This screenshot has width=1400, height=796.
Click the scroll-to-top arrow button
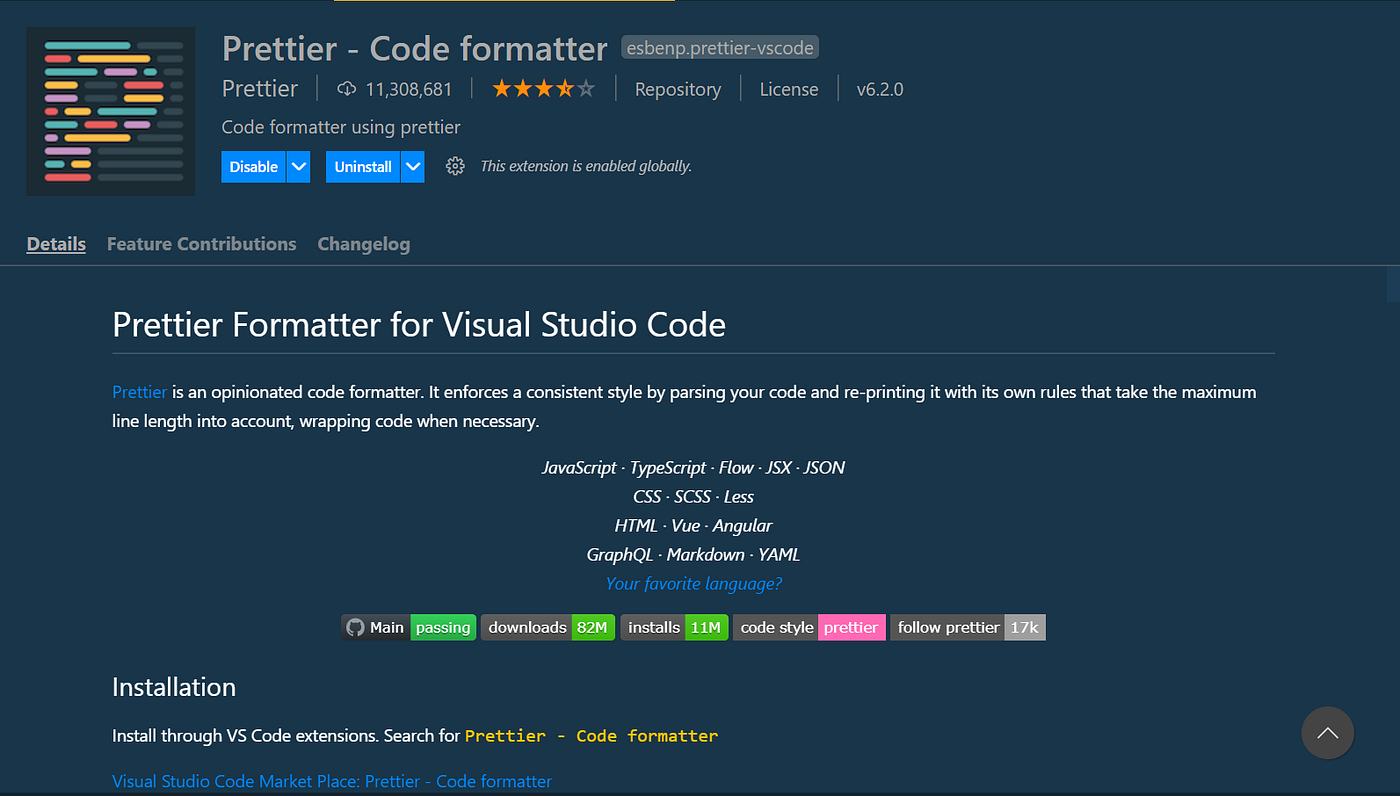pos(1327,733)
